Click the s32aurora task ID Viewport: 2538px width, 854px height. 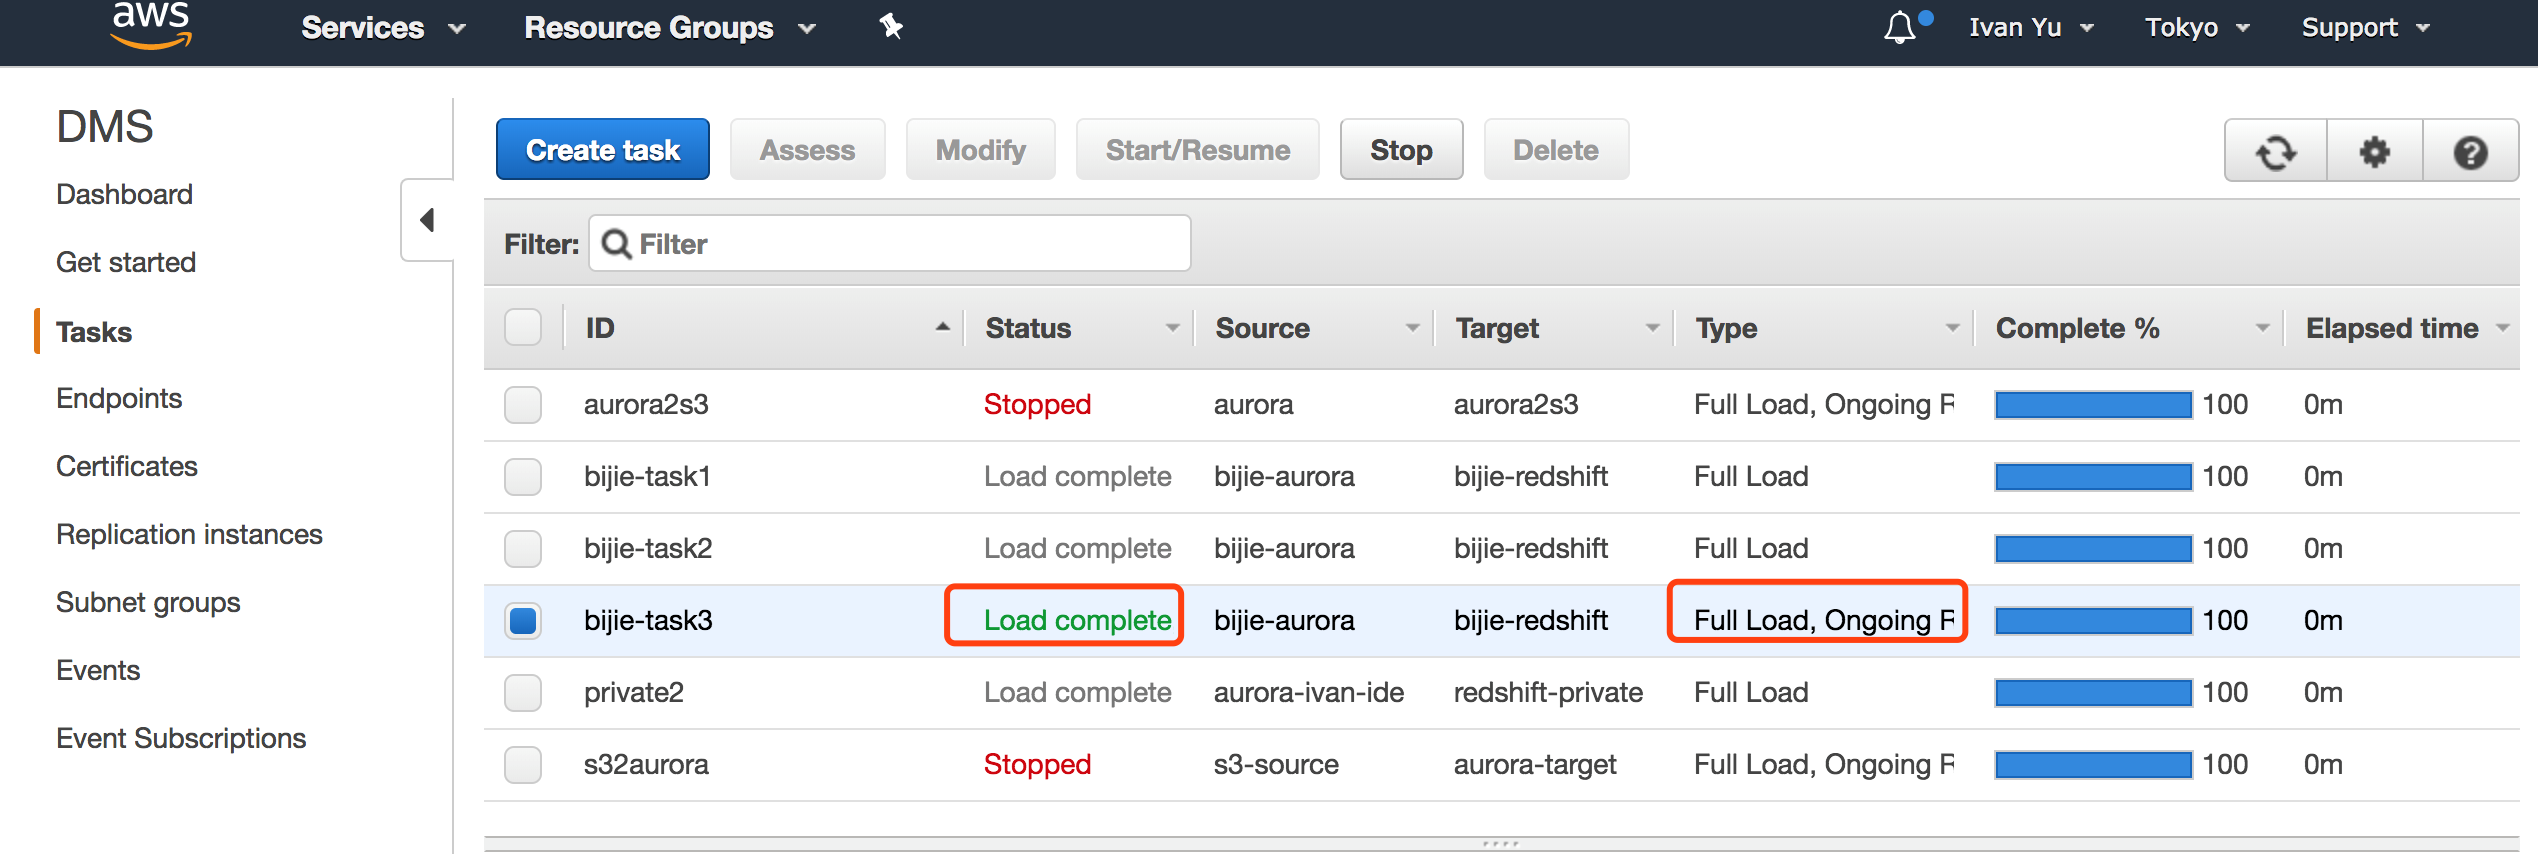646,764
